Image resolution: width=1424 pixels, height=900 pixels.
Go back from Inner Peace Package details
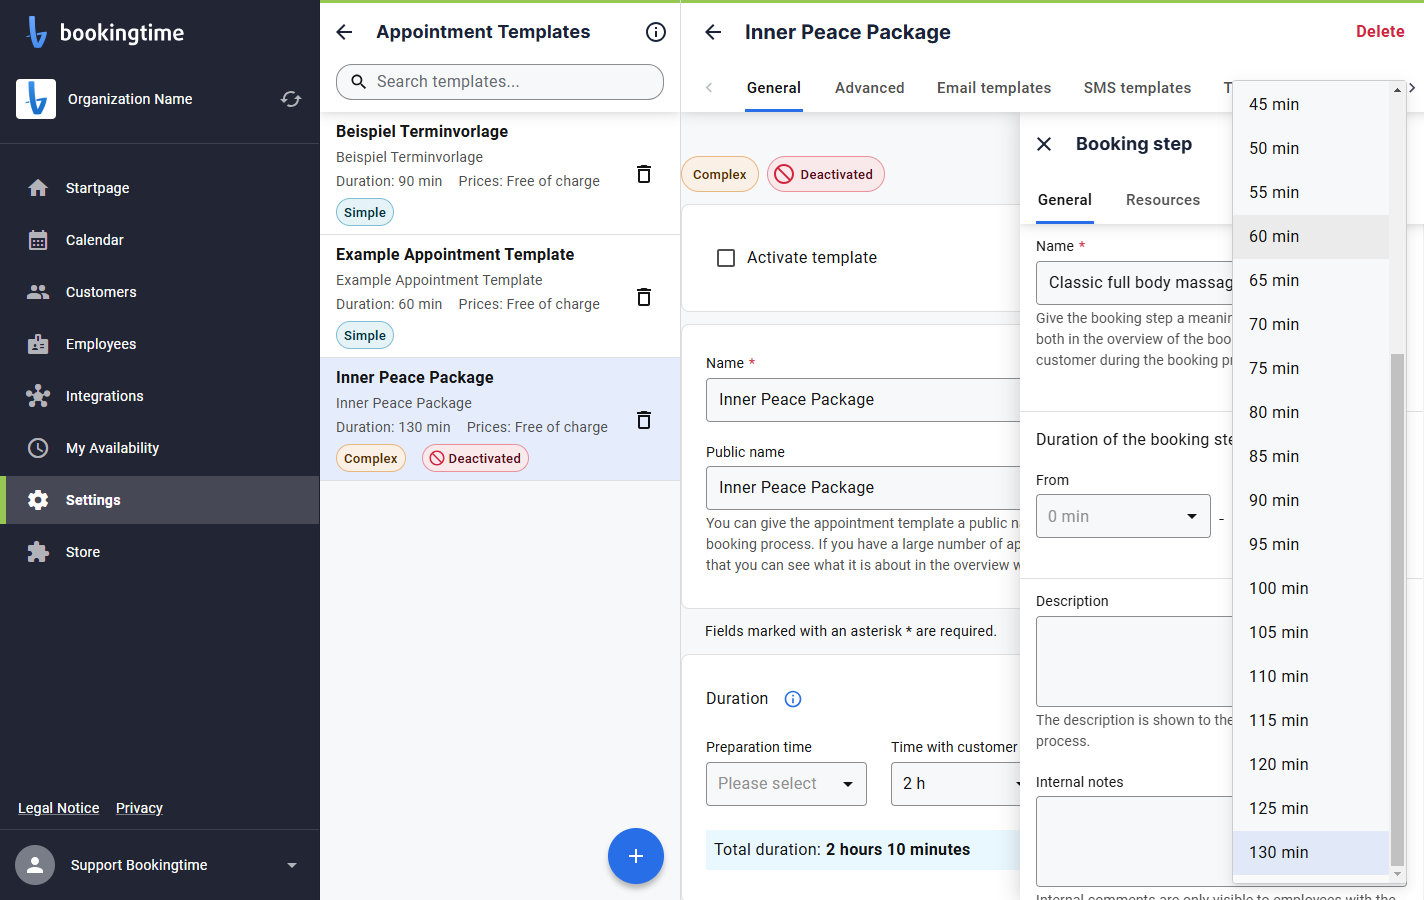coord(713,32)
